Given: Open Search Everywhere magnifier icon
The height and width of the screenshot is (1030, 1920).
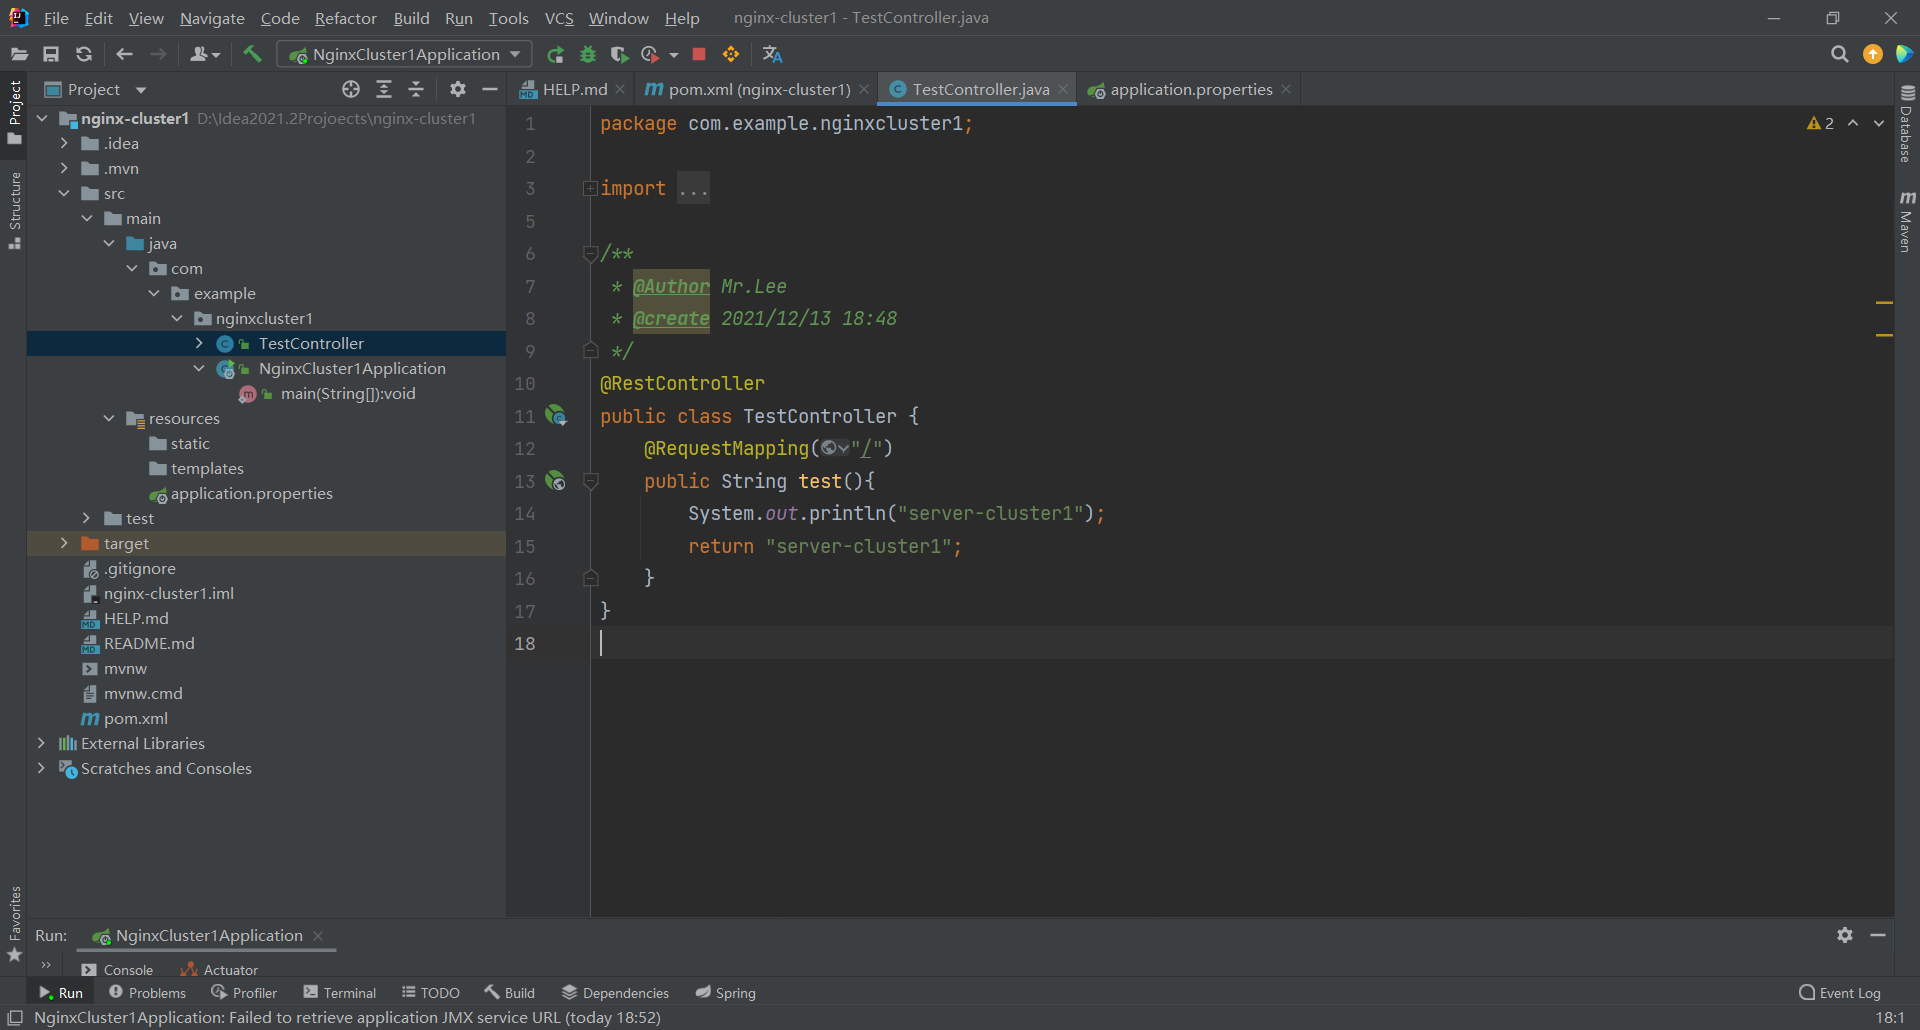Looking at the screenshot, I should click(x=1839, y=54).
